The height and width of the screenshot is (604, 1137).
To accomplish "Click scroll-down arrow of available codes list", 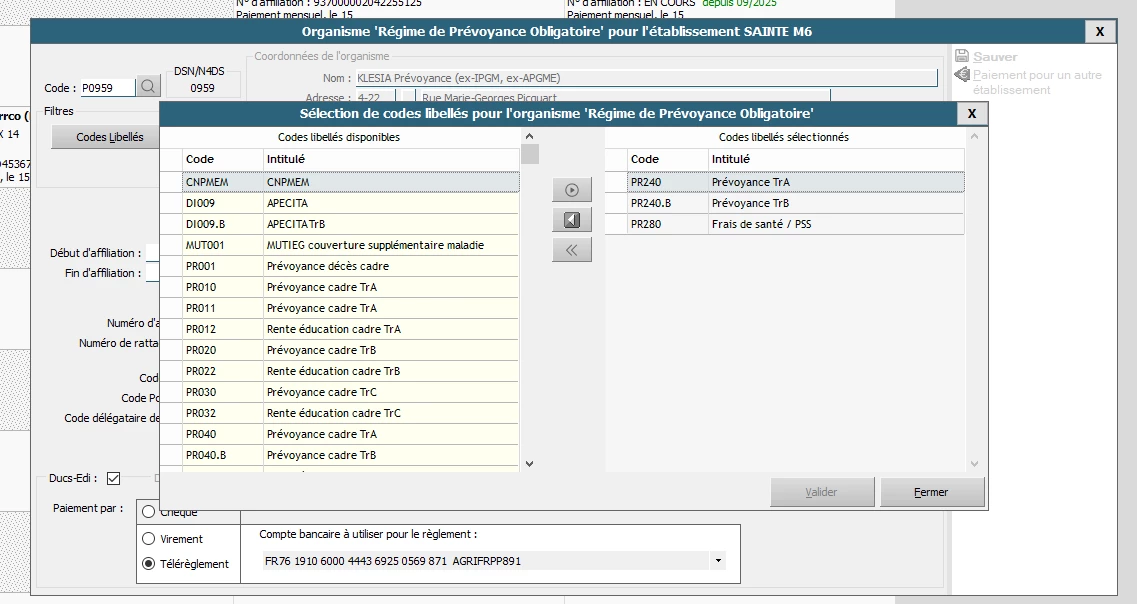I will click(529, 463).
